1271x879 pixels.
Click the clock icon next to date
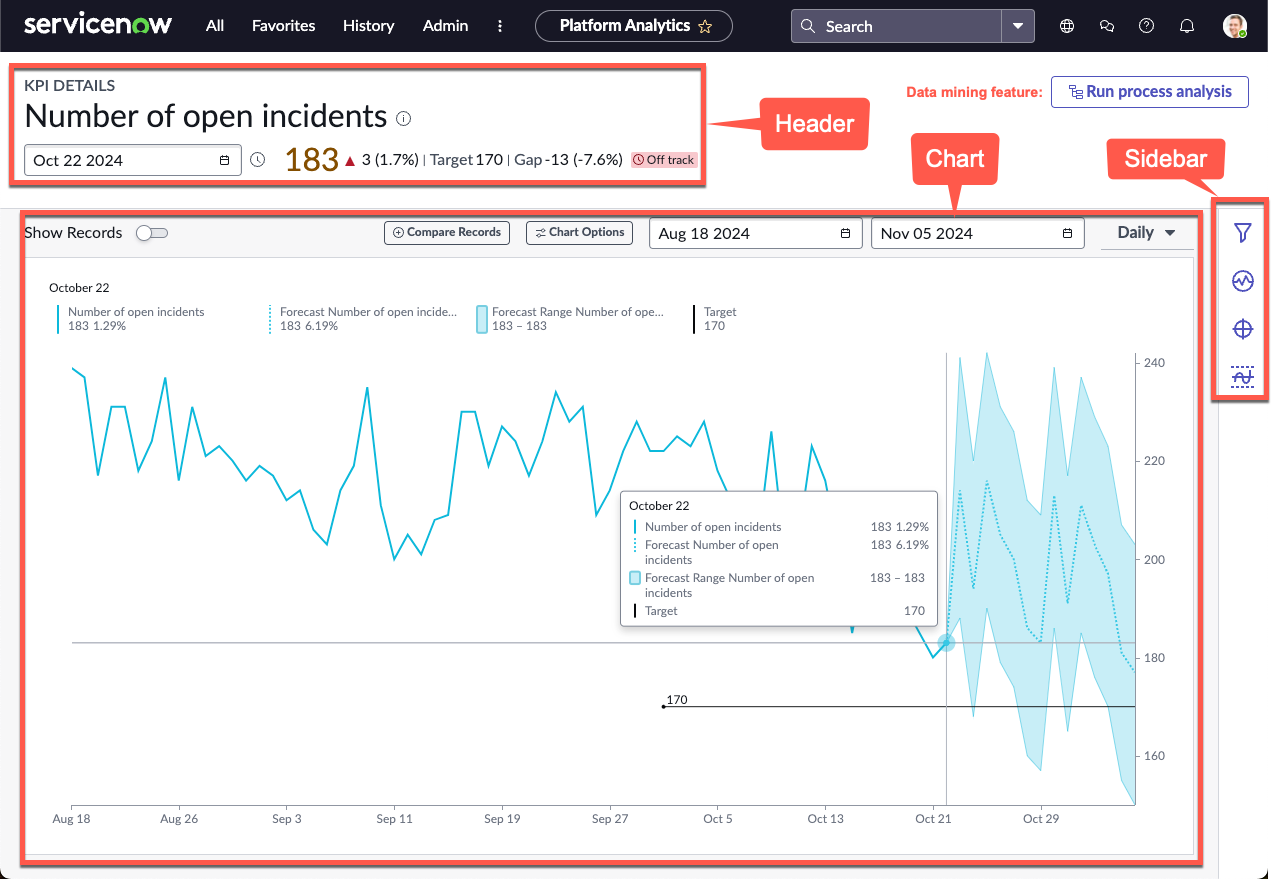(x=258, y=160)
